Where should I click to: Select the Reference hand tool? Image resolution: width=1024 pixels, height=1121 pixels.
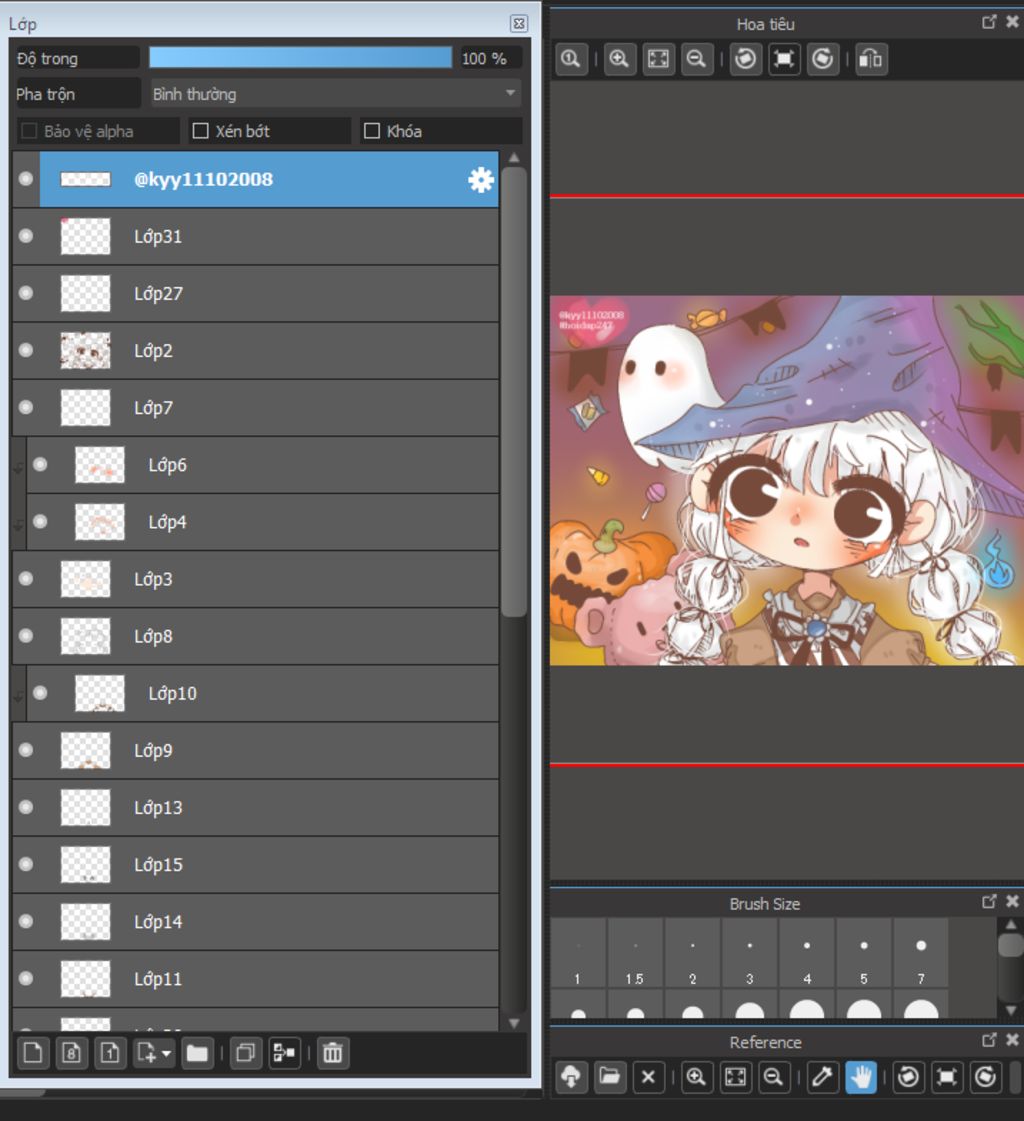[861, 1077]
